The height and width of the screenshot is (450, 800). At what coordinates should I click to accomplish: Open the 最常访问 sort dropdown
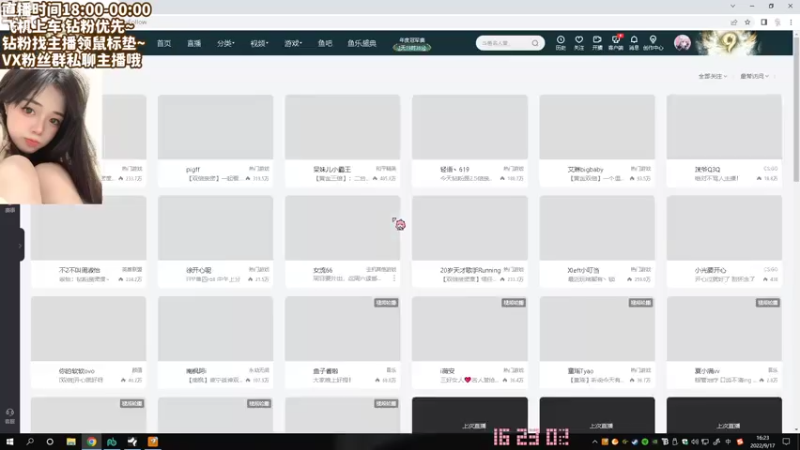(x=754, y=76)
